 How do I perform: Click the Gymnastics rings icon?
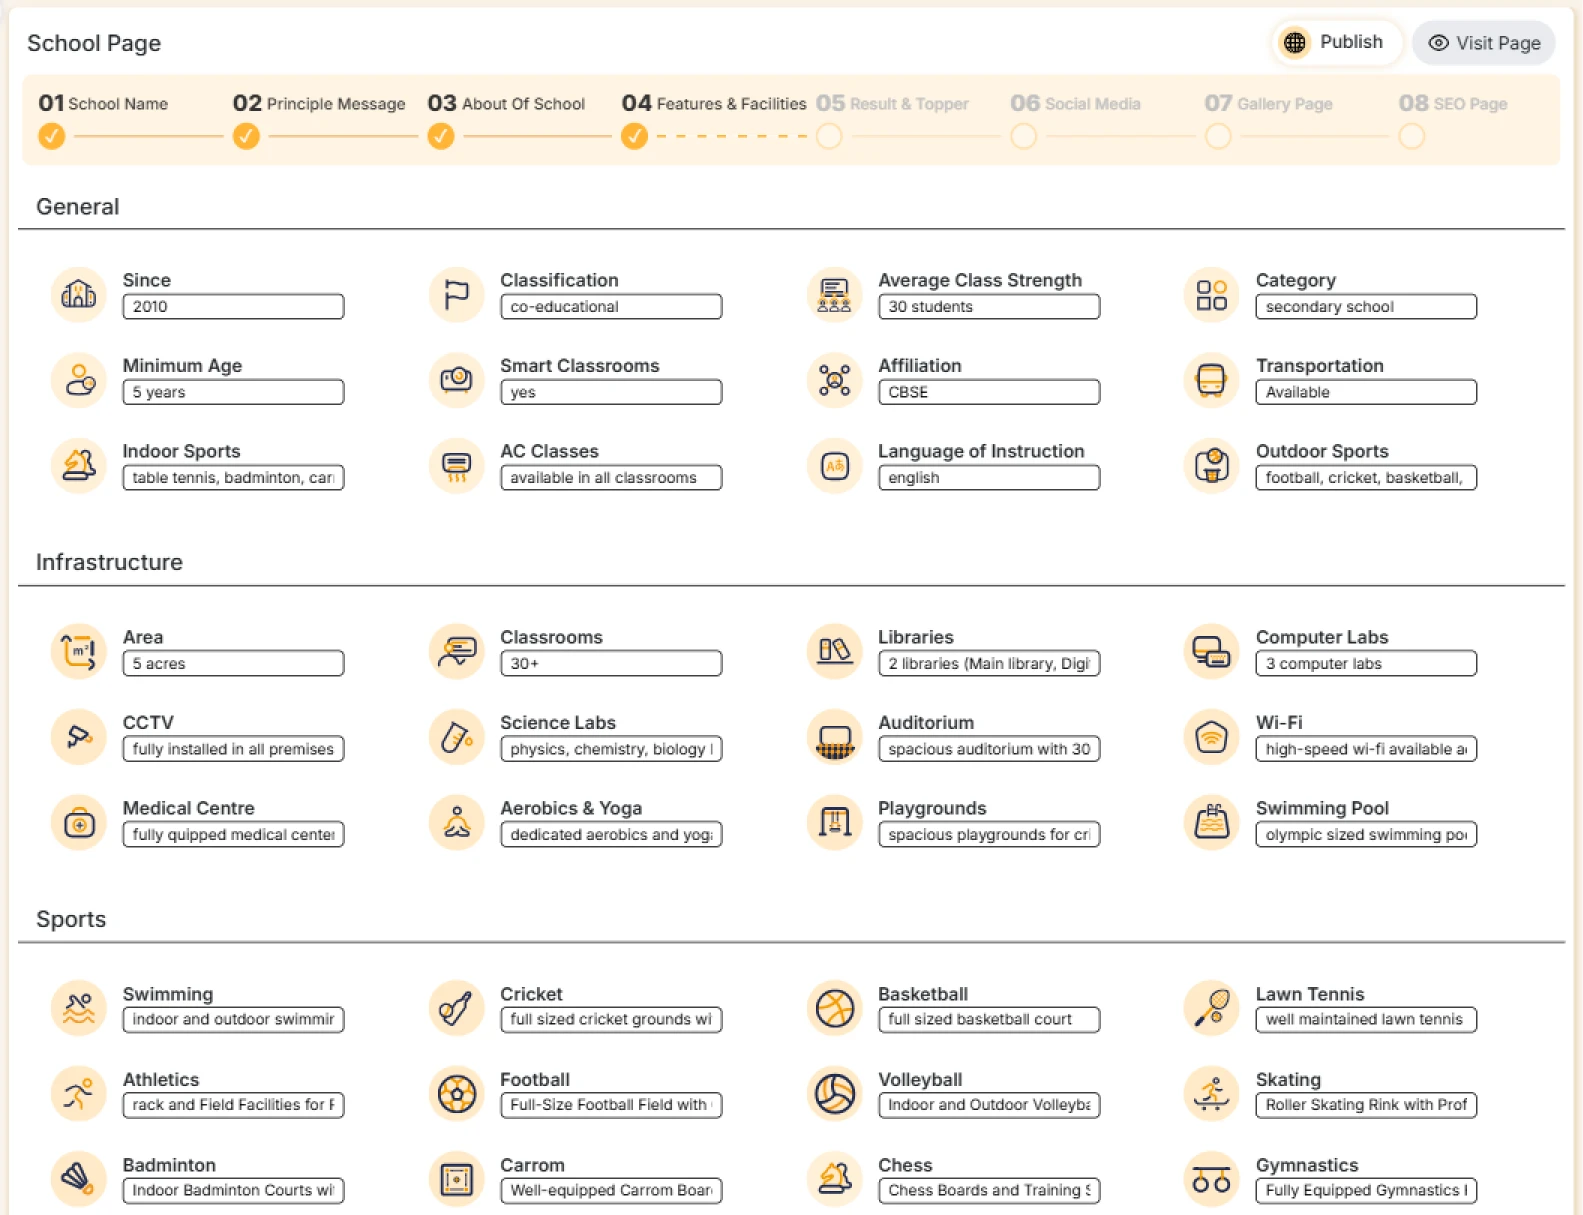[1211, 1179]
